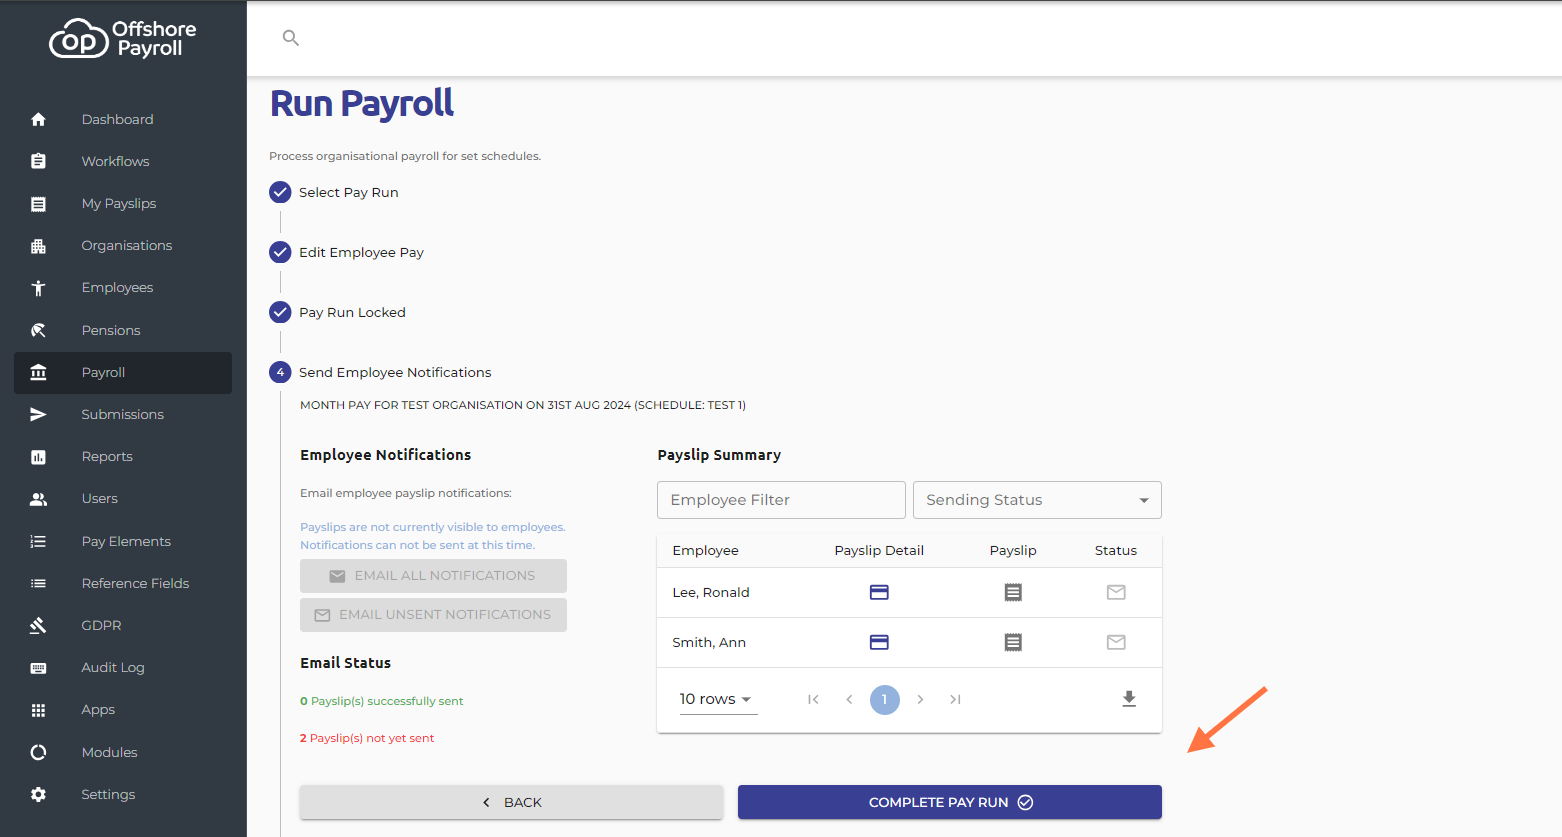Click Email All Notifications button
The image size is (1562, 837).
(433, 576)
